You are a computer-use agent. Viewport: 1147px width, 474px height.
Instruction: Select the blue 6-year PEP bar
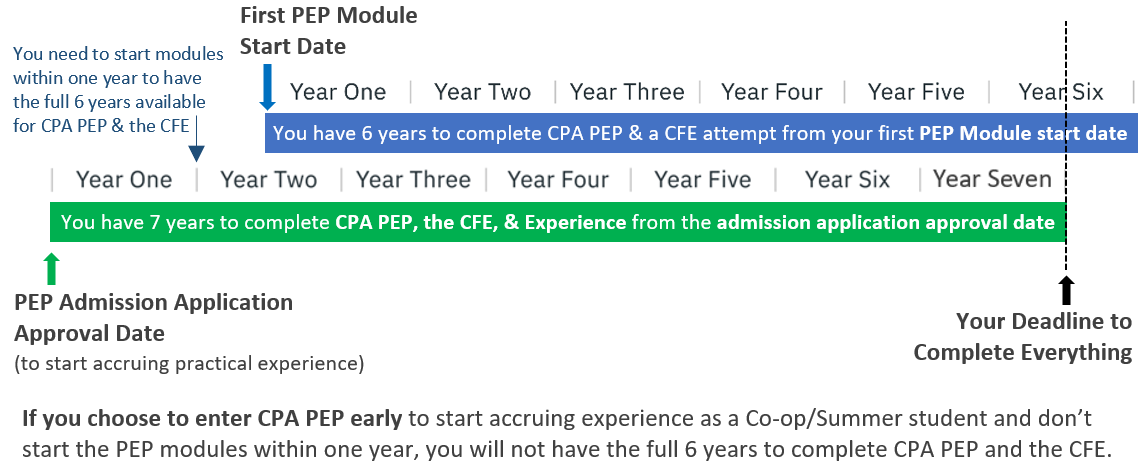(701, 133)
